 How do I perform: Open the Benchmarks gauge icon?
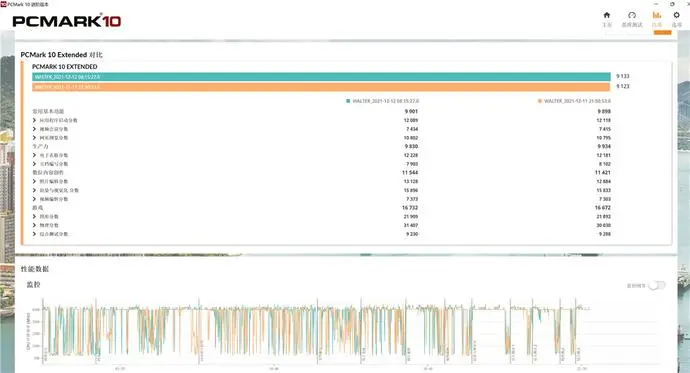[632, 15]
